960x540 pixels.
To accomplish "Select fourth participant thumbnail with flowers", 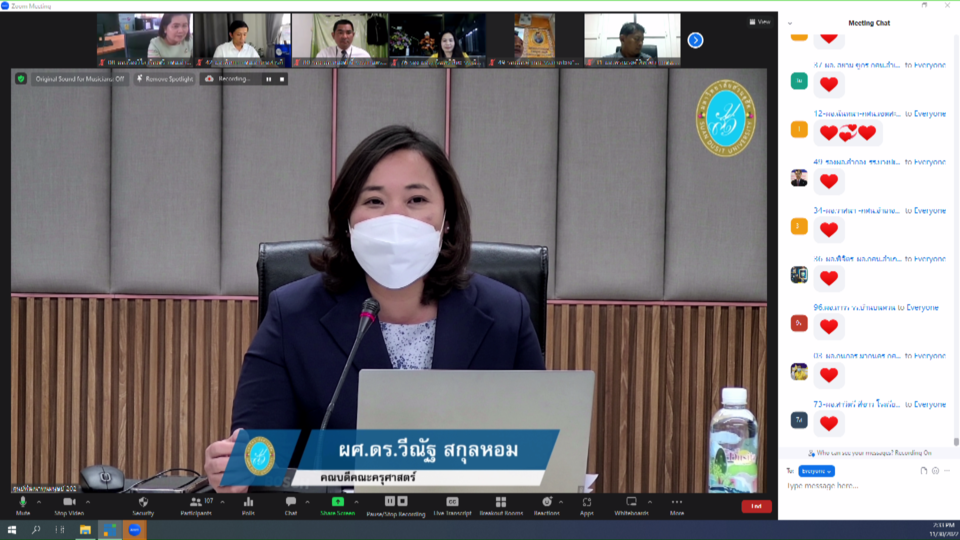I will [437, 40].
